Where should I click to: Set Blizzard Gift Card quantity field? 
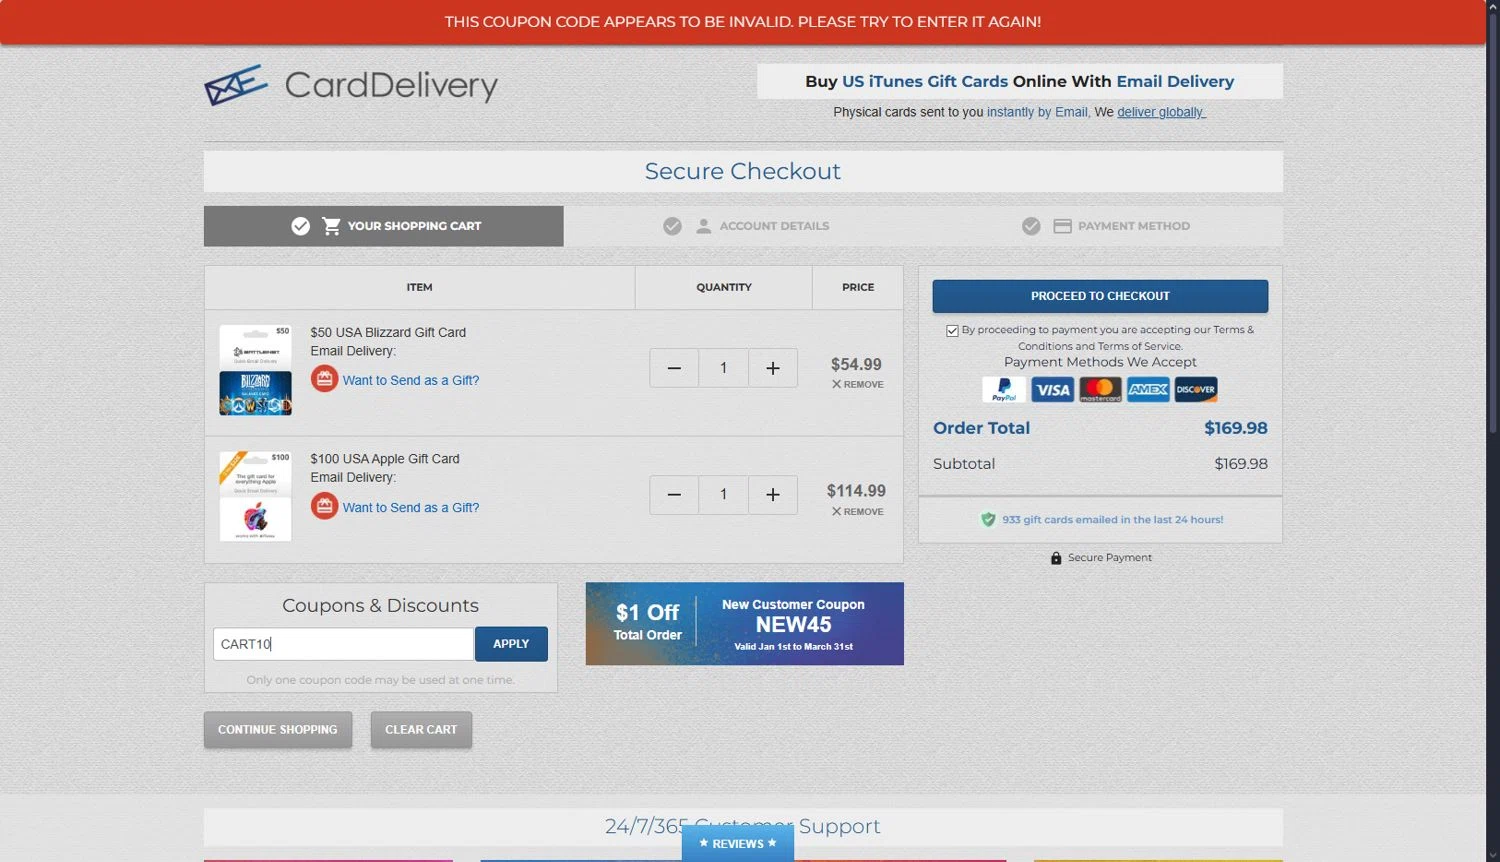(x=723, y=368)
